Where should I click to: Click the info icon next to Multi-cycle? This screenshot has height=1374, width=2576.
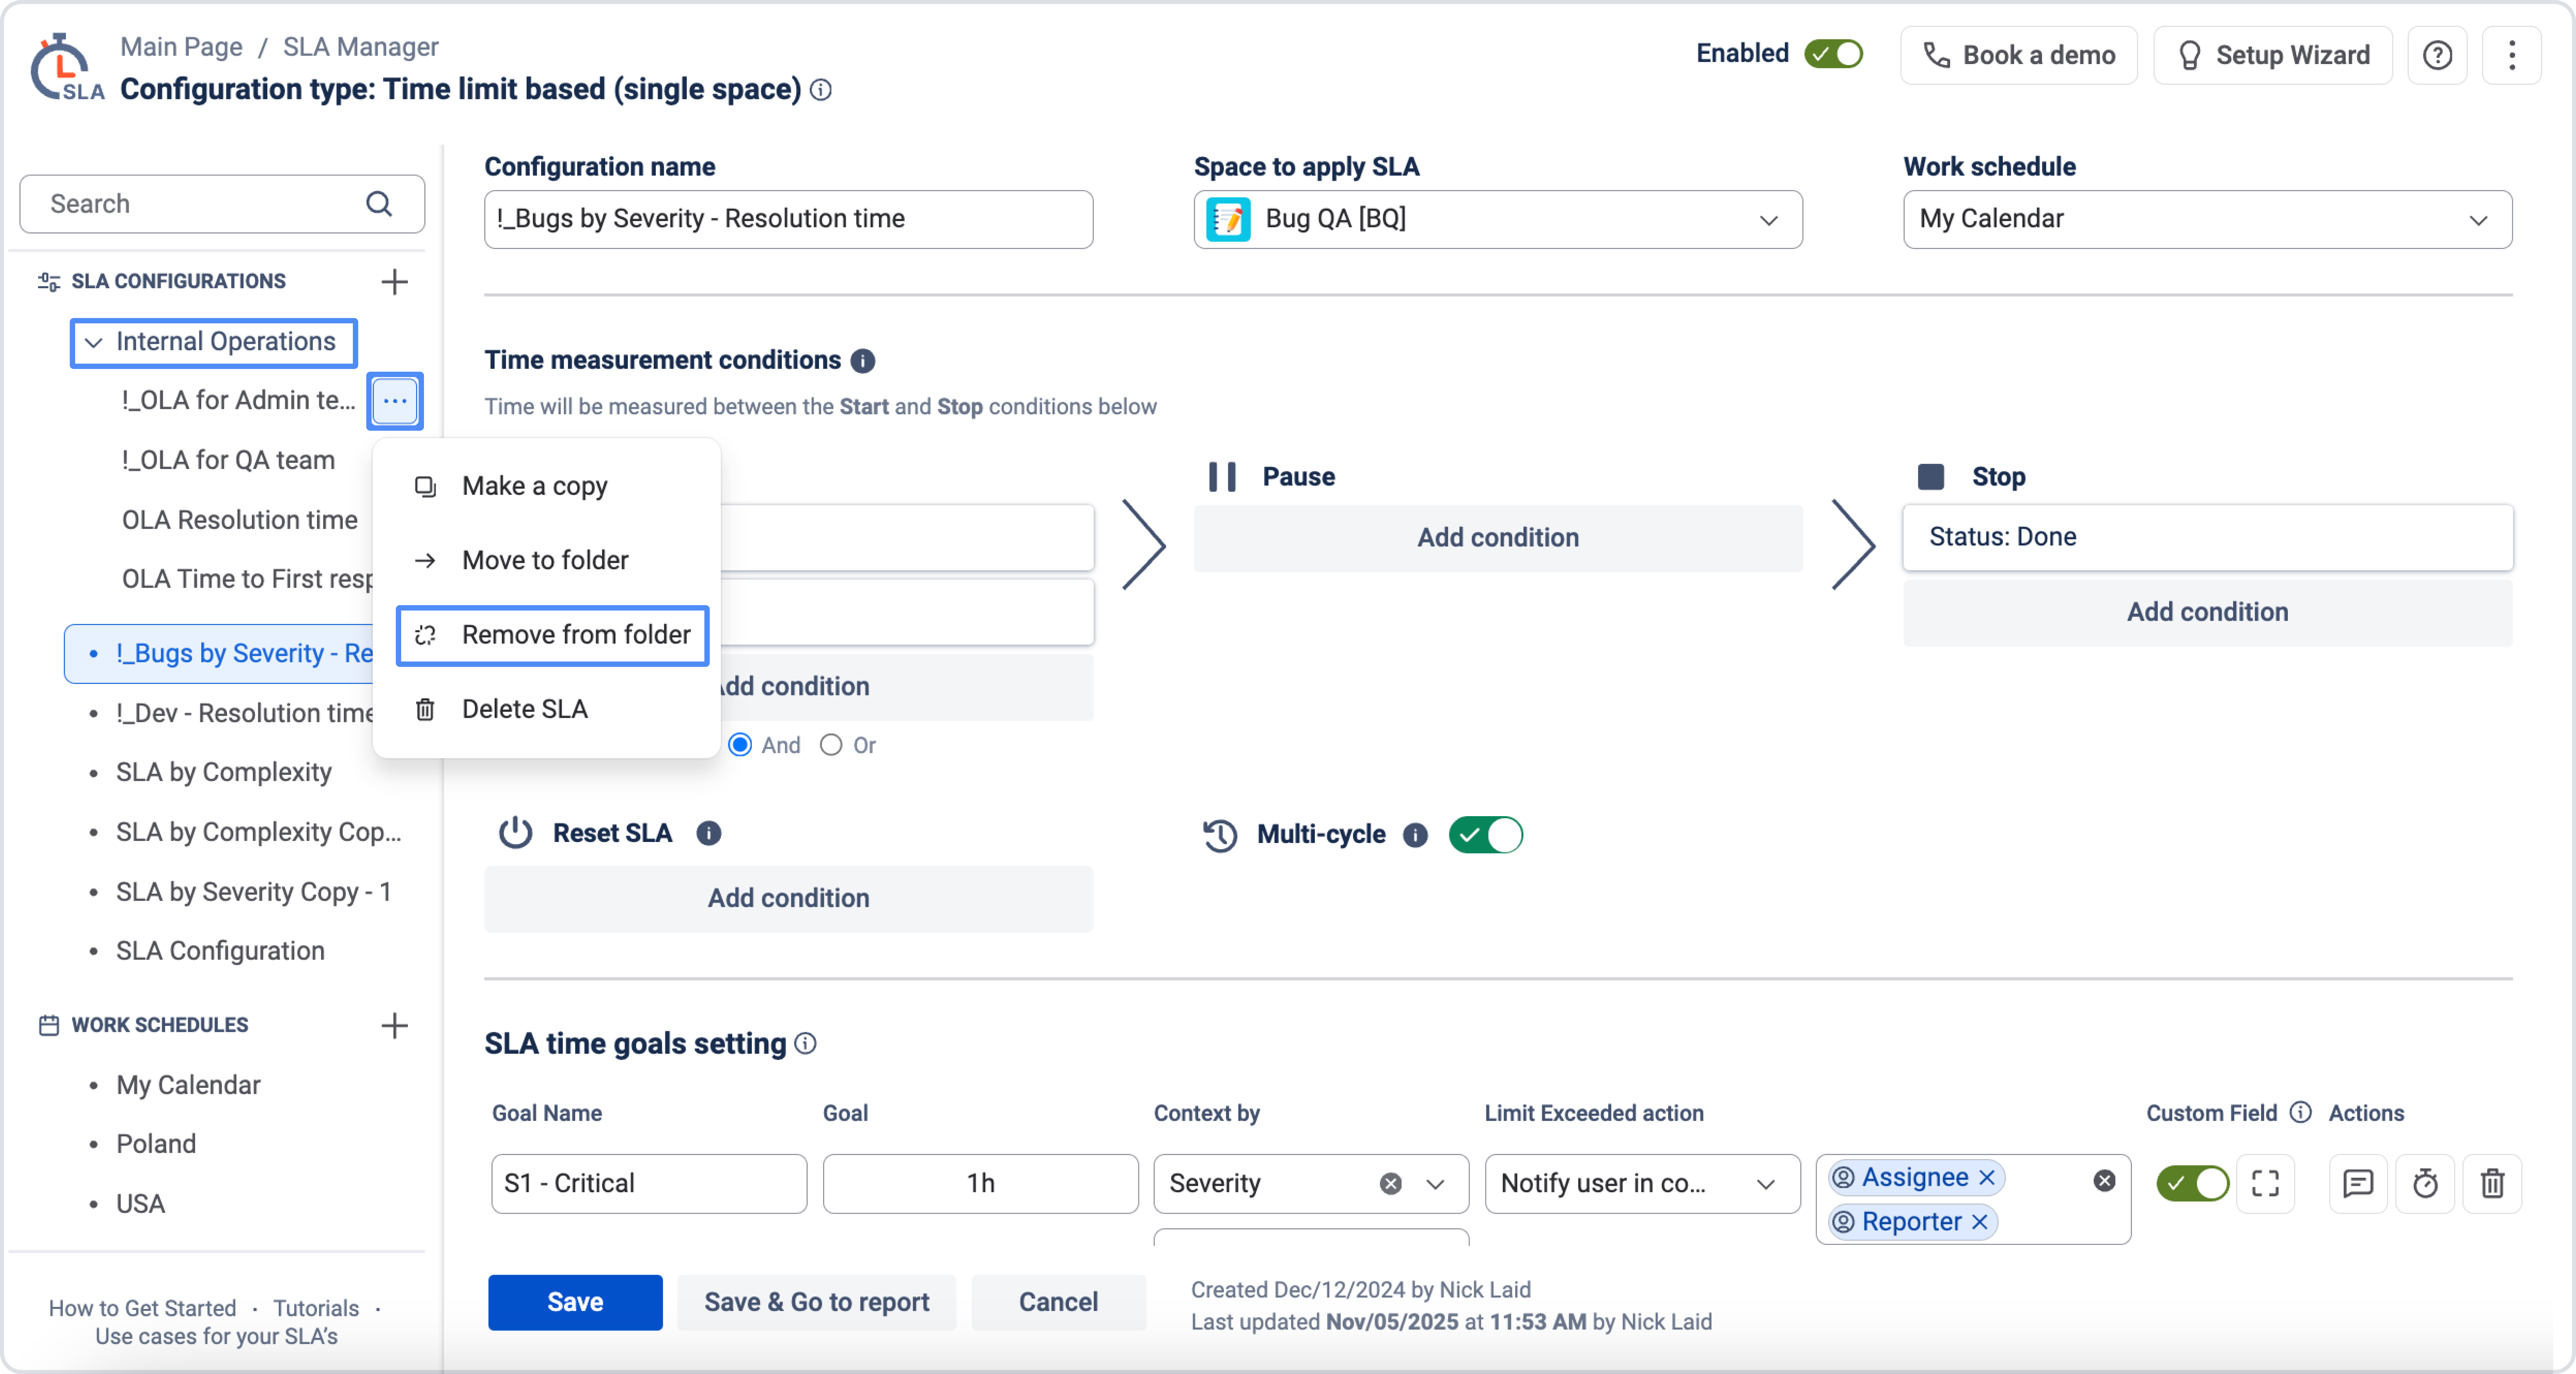[x=1415, y=835]
